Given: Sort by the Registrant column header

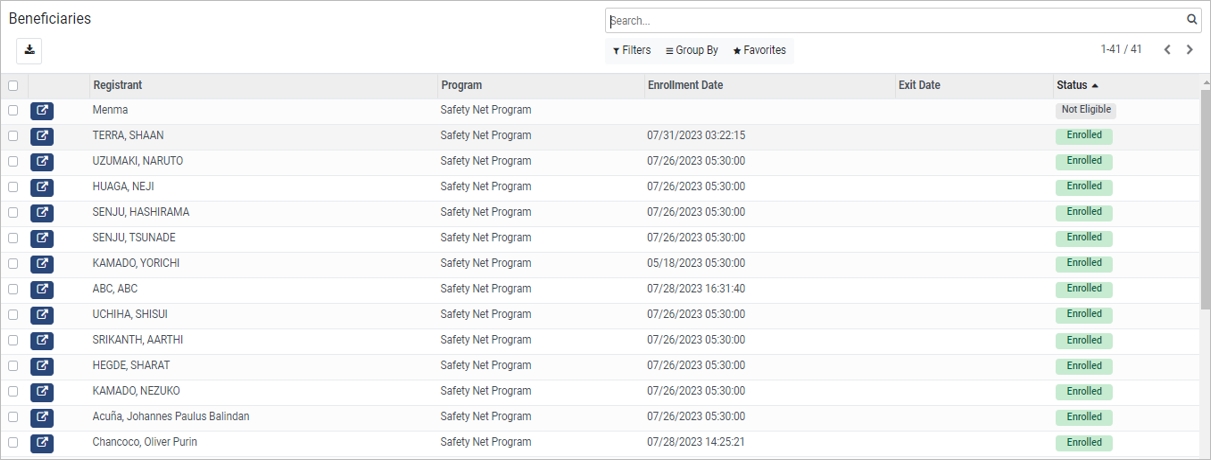Looking at the screenshot, I should (x=118, y=86).
